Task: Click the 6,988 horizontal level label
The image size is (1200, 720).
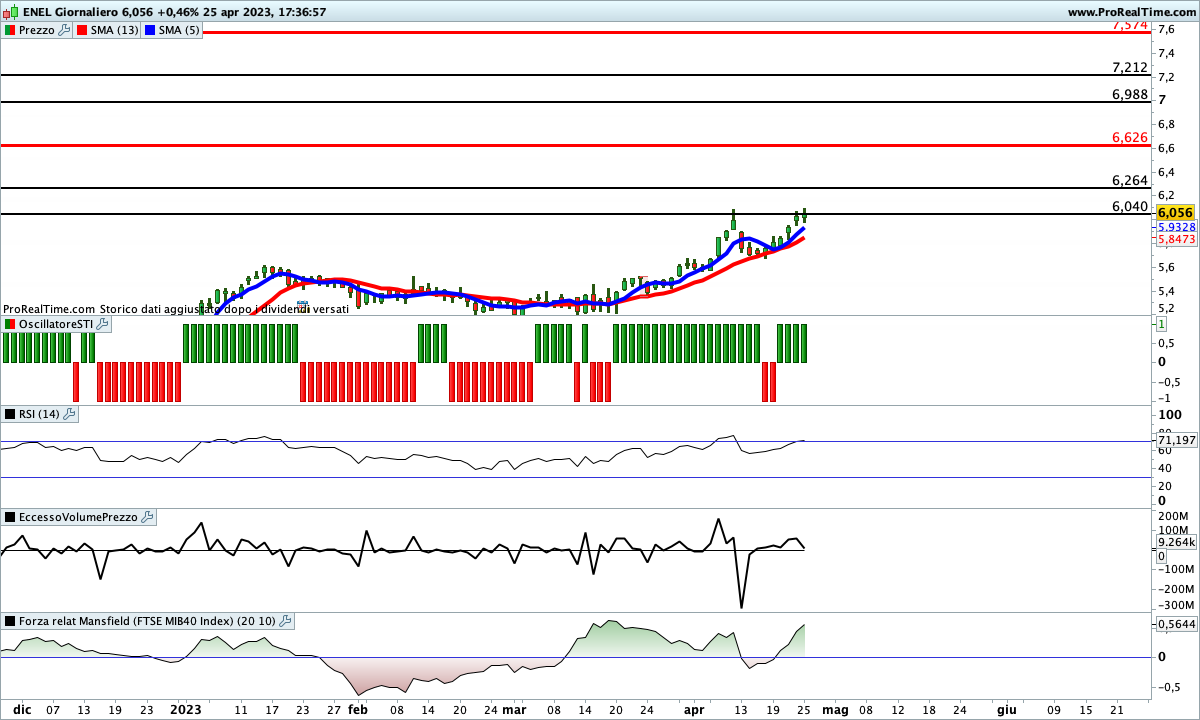Action: pos(1129,94)
